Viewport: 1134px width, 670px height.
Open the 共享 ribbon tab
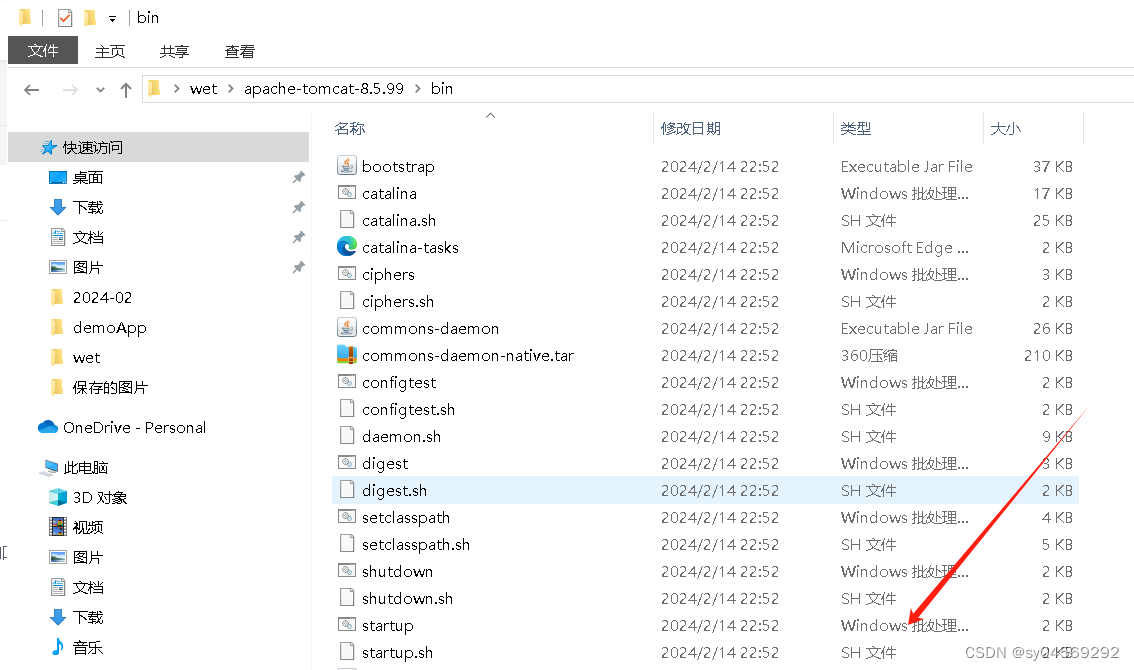(174, 51)
